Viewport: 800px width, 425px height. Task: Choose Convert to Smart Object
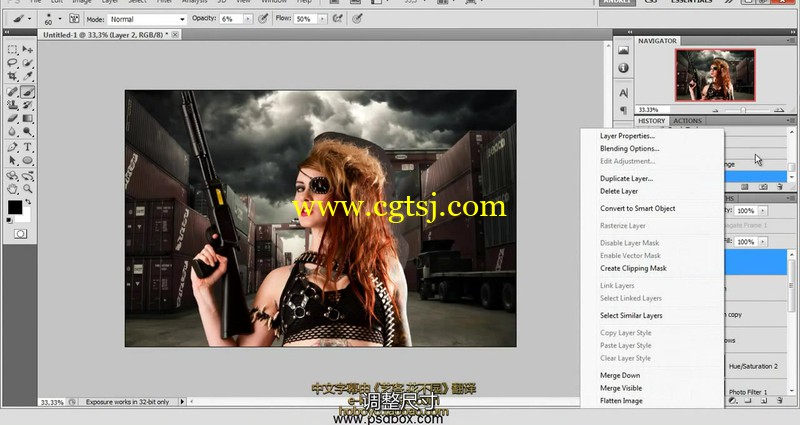pos(638,209)
